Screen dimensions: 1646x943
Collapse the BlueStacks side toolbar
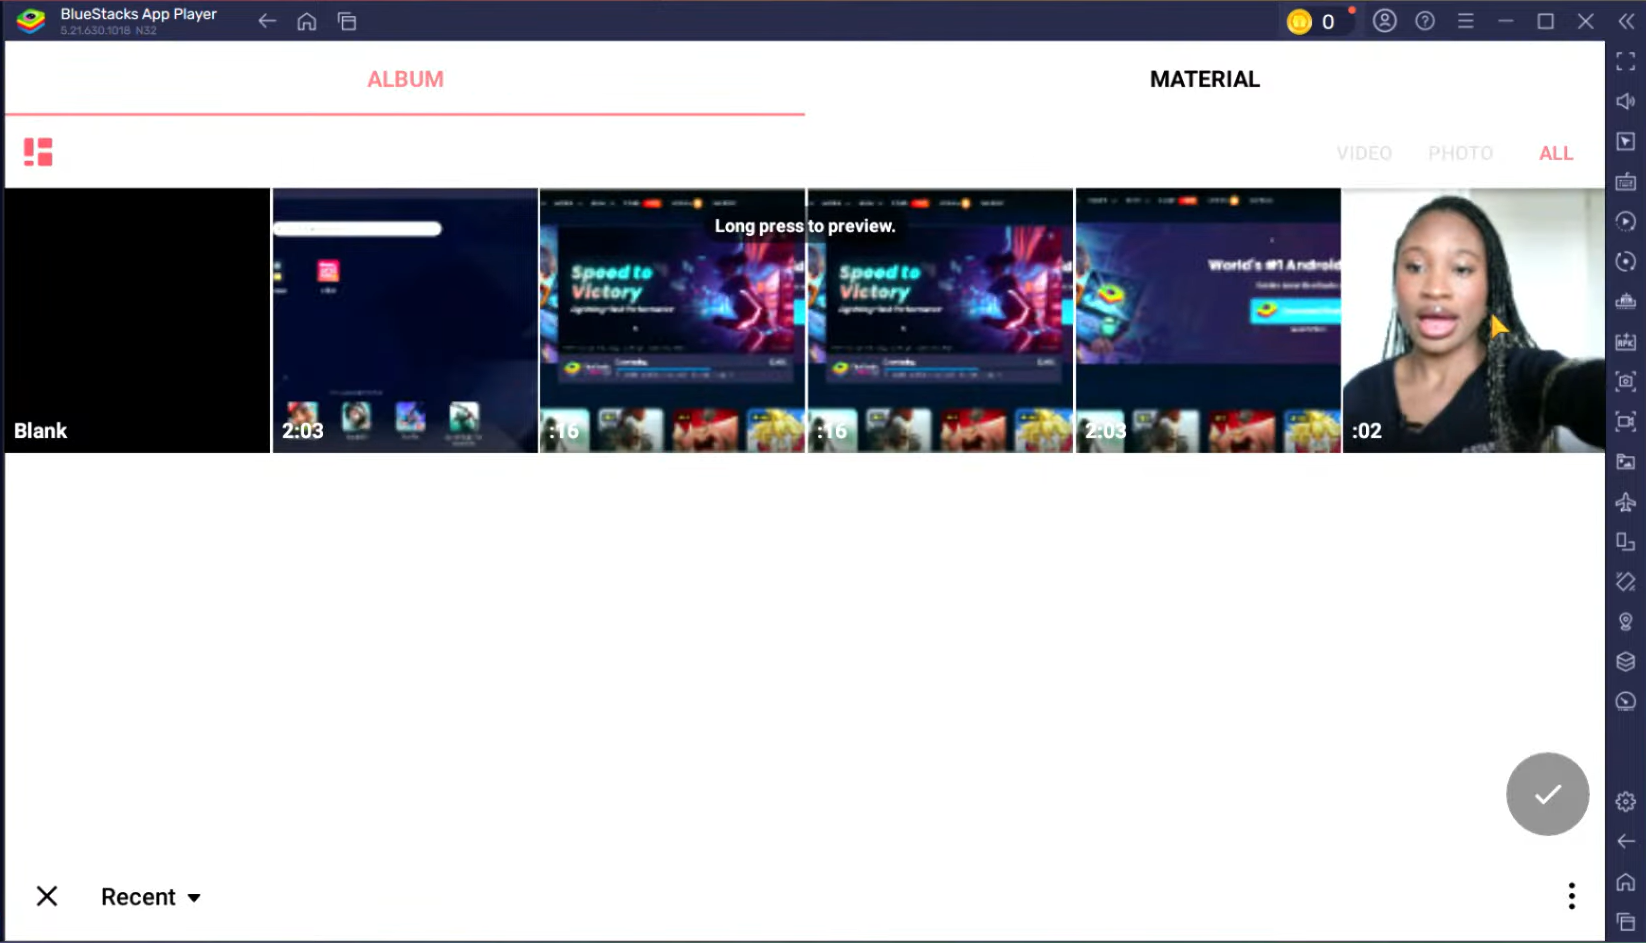tap(1626, 21)
